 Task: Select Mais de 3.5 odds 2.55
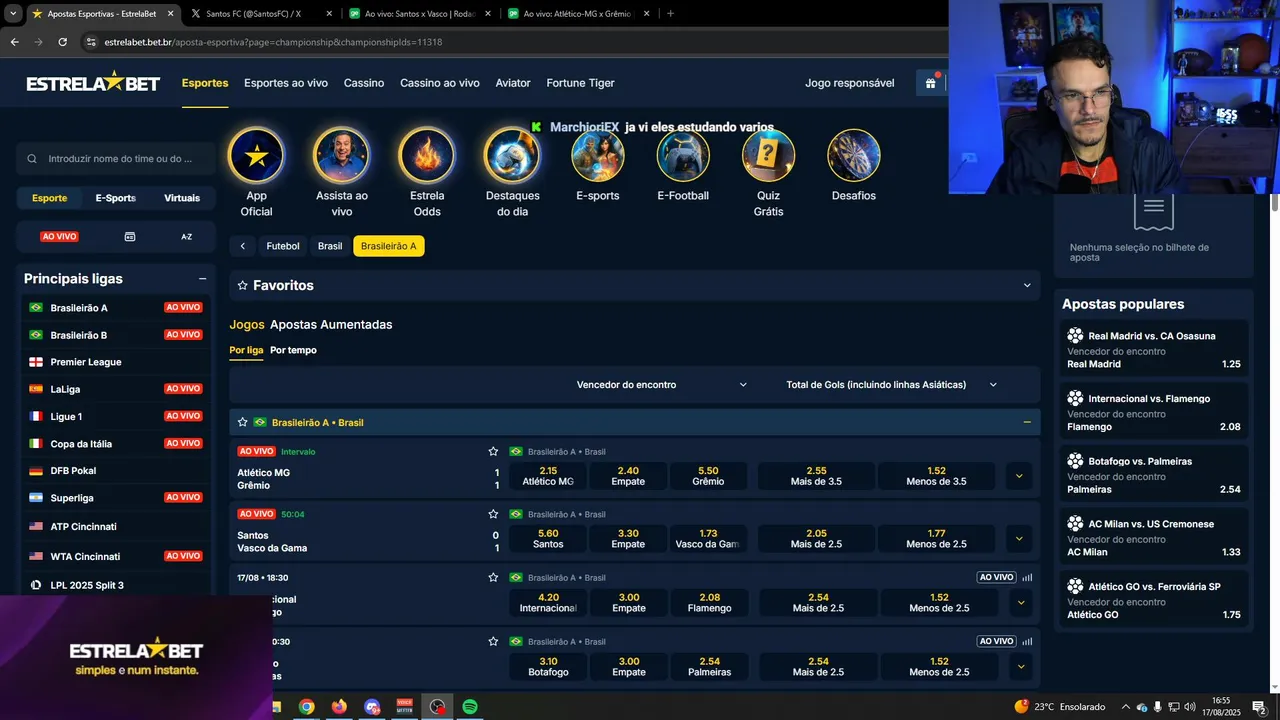pos(816,476)
